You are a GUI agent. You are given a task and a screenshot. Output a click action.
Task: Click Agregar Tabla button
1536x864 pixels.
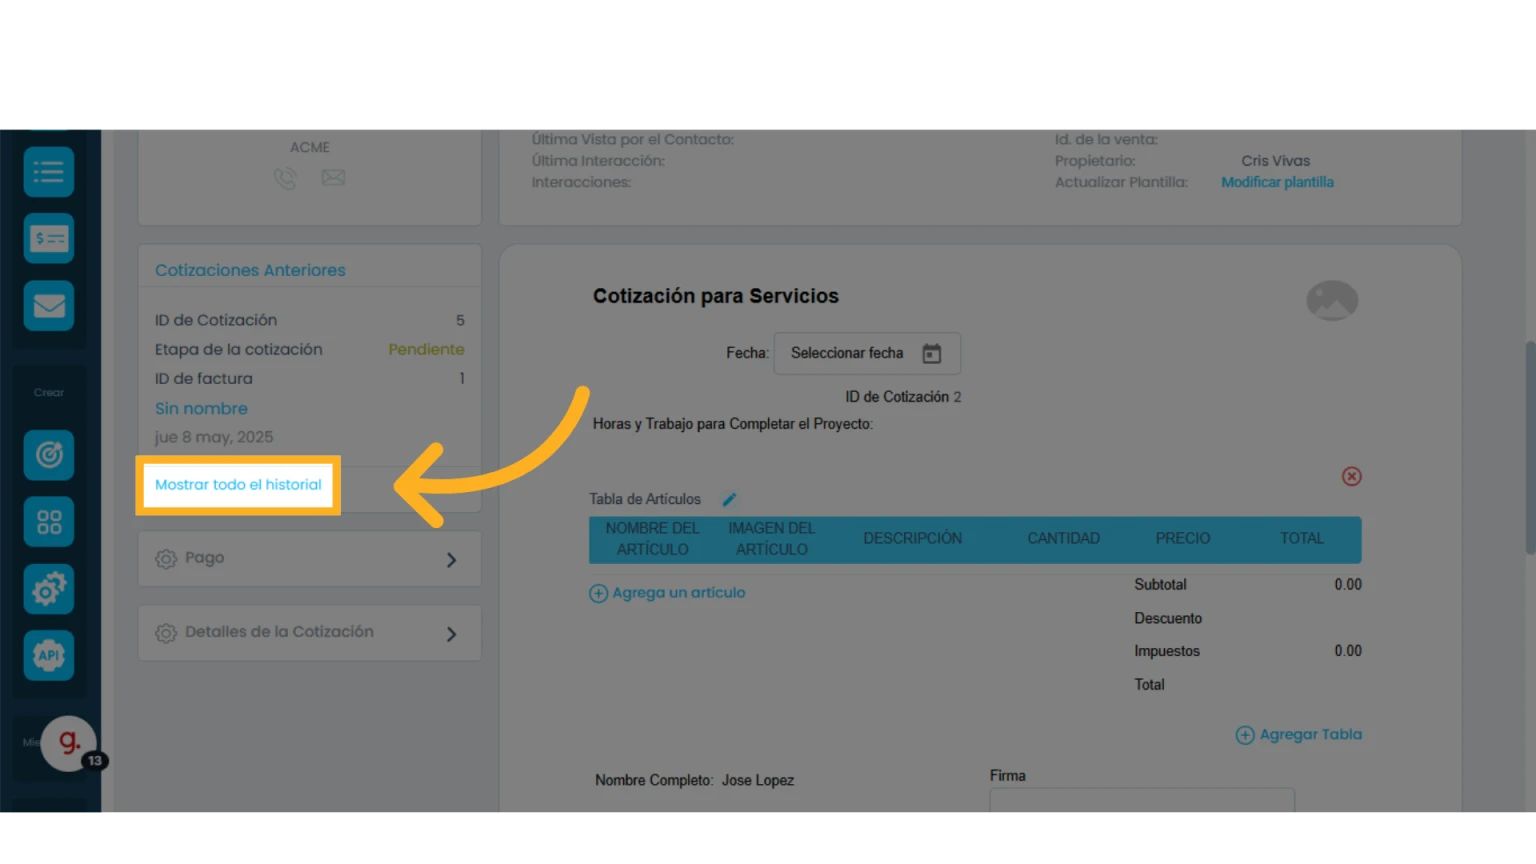coord(1299,735)
